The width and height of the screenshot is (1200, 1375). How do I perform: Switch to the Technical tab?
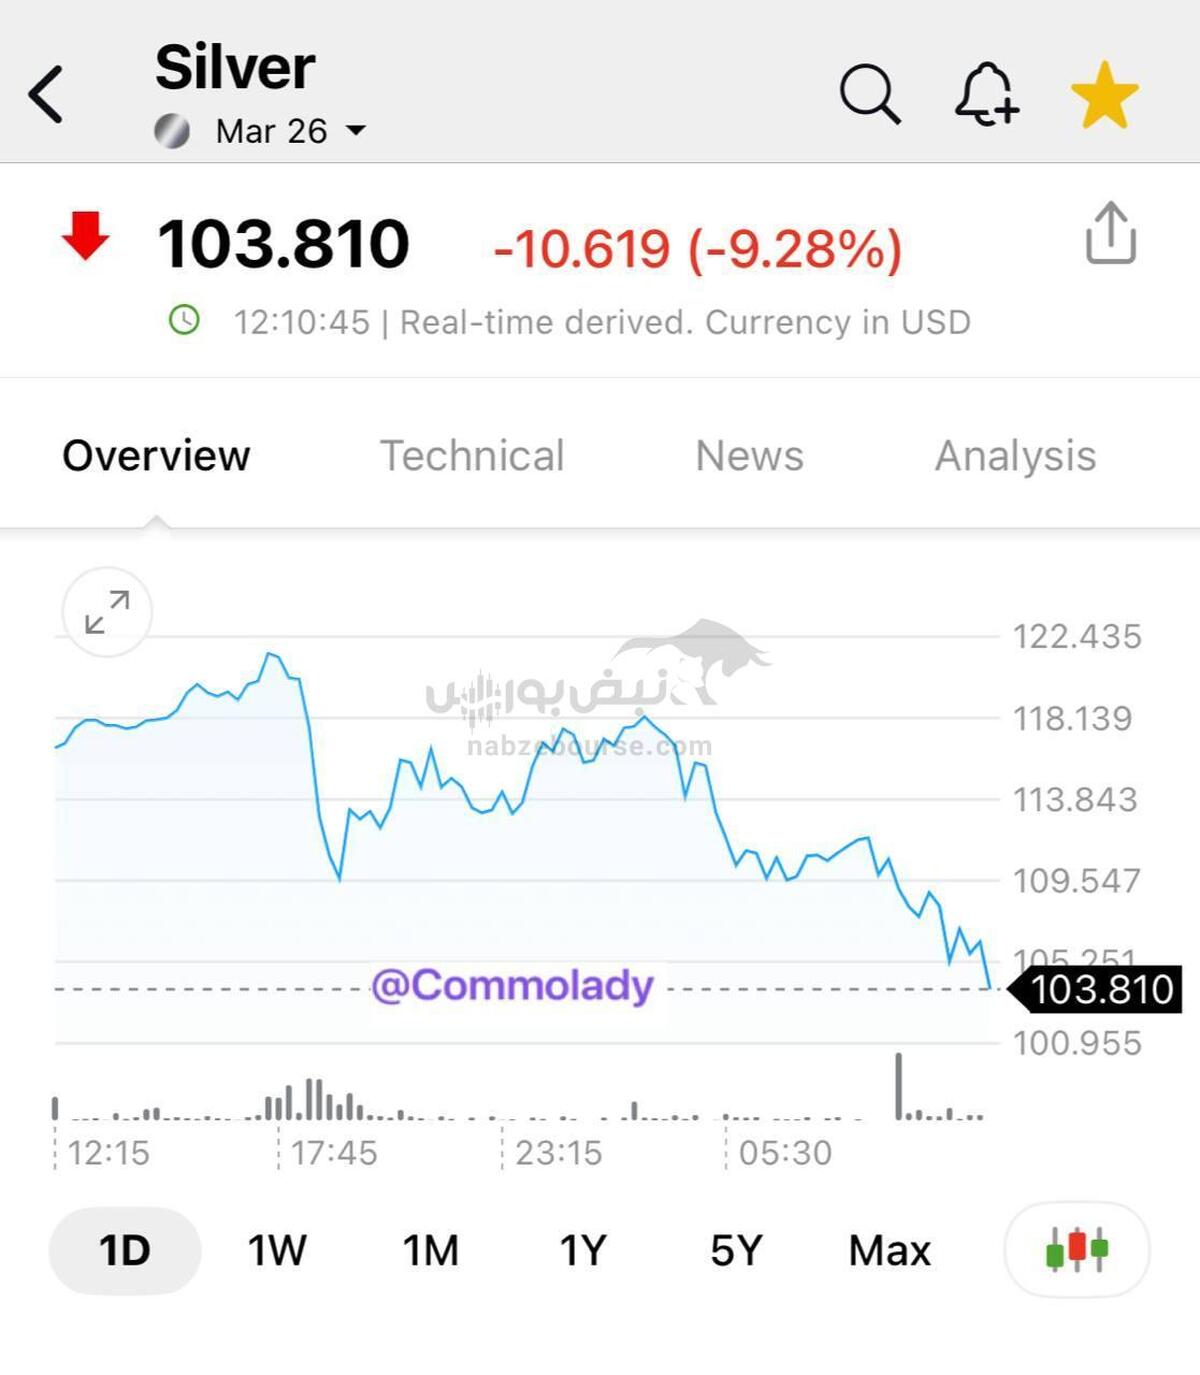tap(472, 456)
